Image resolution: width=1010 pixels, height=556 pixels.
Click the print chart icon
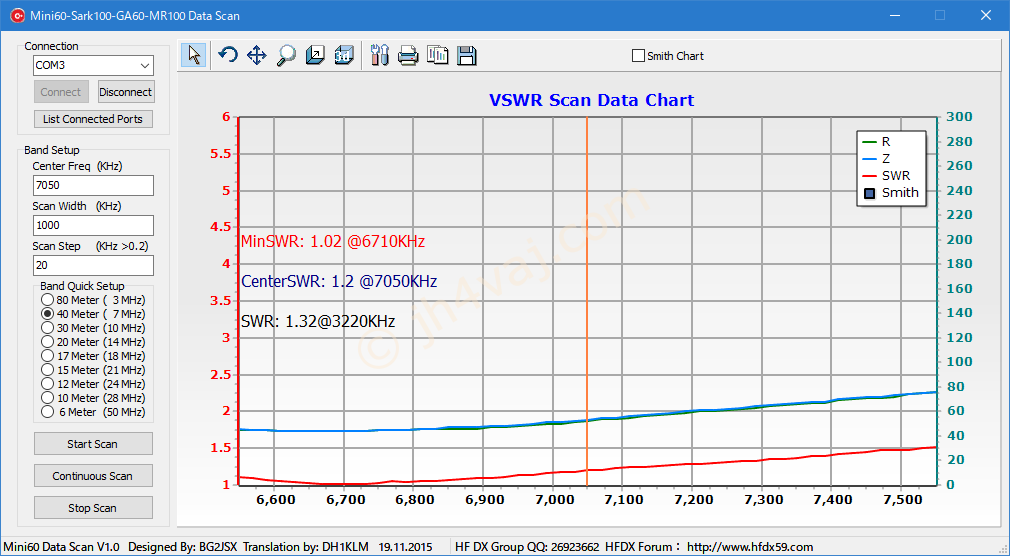408,55
